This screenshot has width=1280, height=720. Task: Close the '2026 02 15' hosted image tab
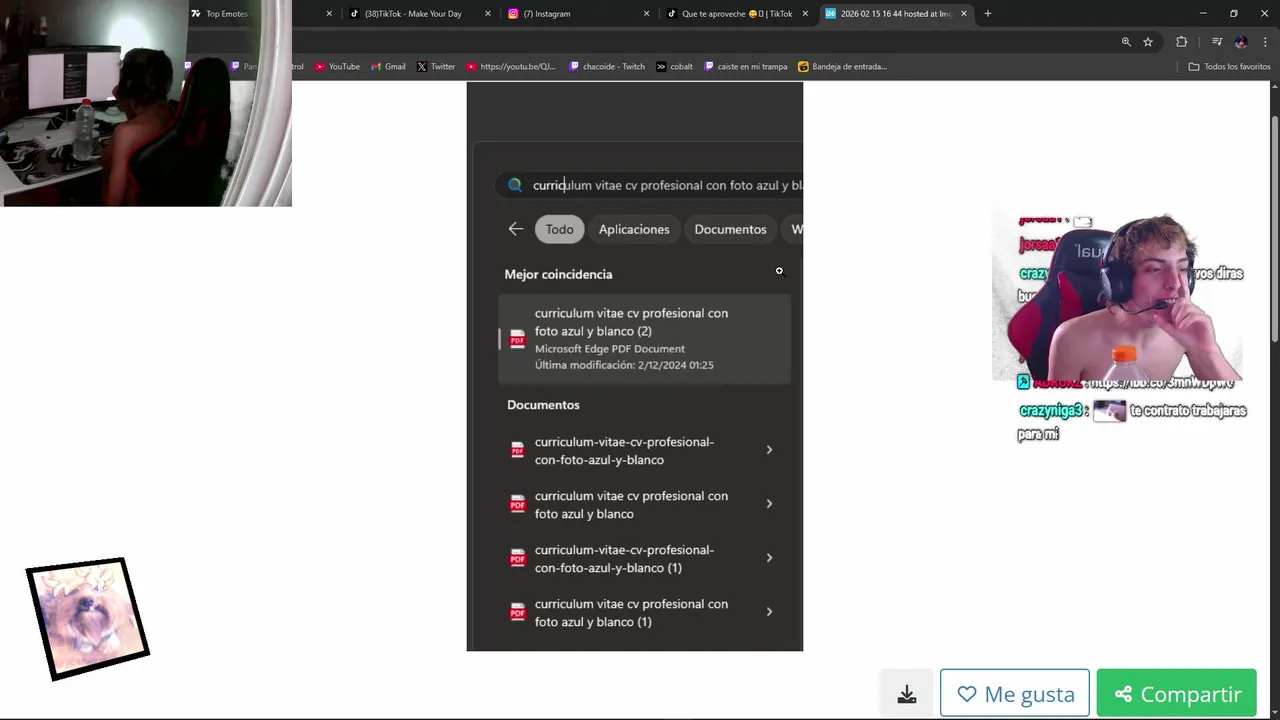[x=964, y=14]
